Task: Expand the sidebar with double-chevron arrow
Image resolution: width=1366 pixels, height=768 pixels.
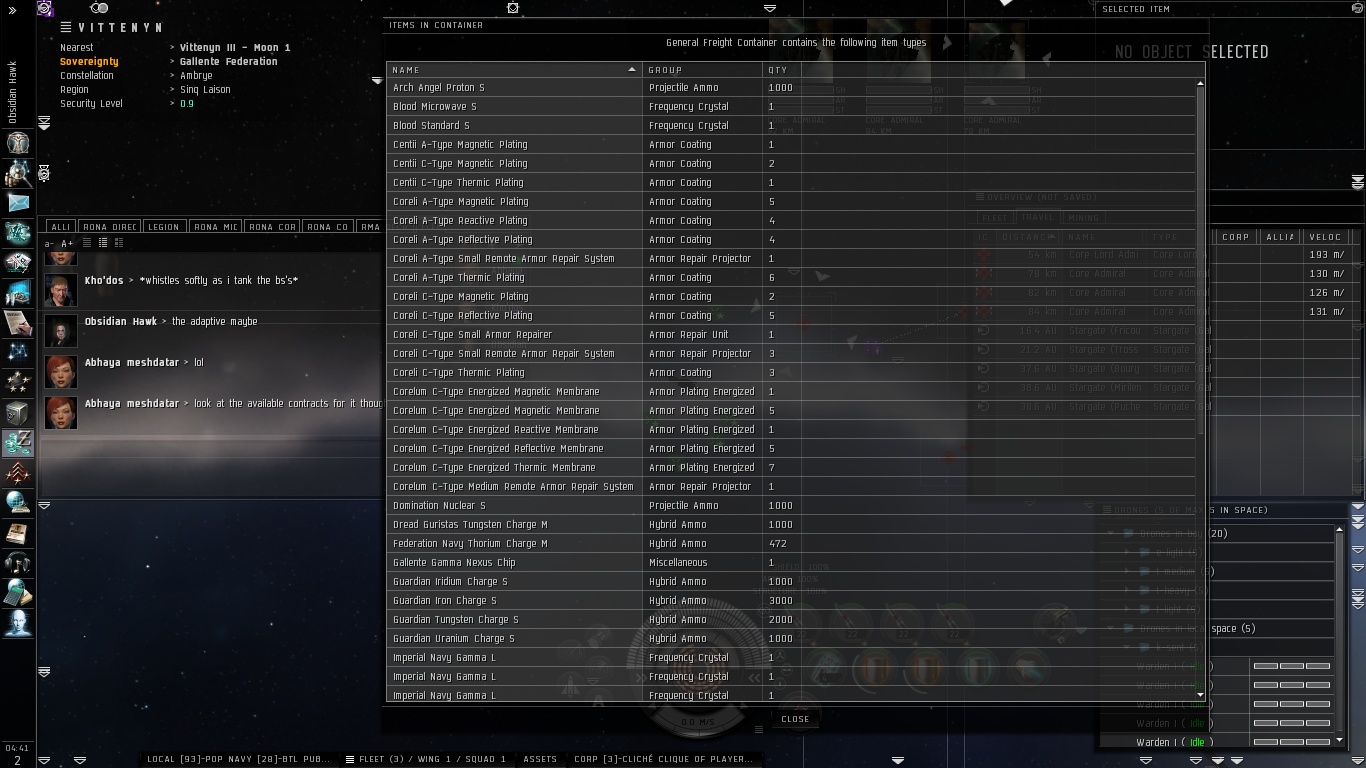Action: coord(12,10)
